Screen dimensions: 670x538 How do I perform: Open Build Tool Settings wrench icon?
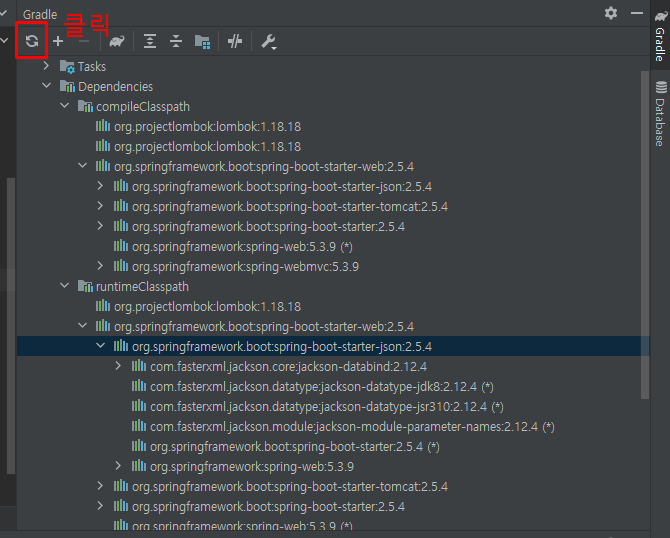coord(269,41)
